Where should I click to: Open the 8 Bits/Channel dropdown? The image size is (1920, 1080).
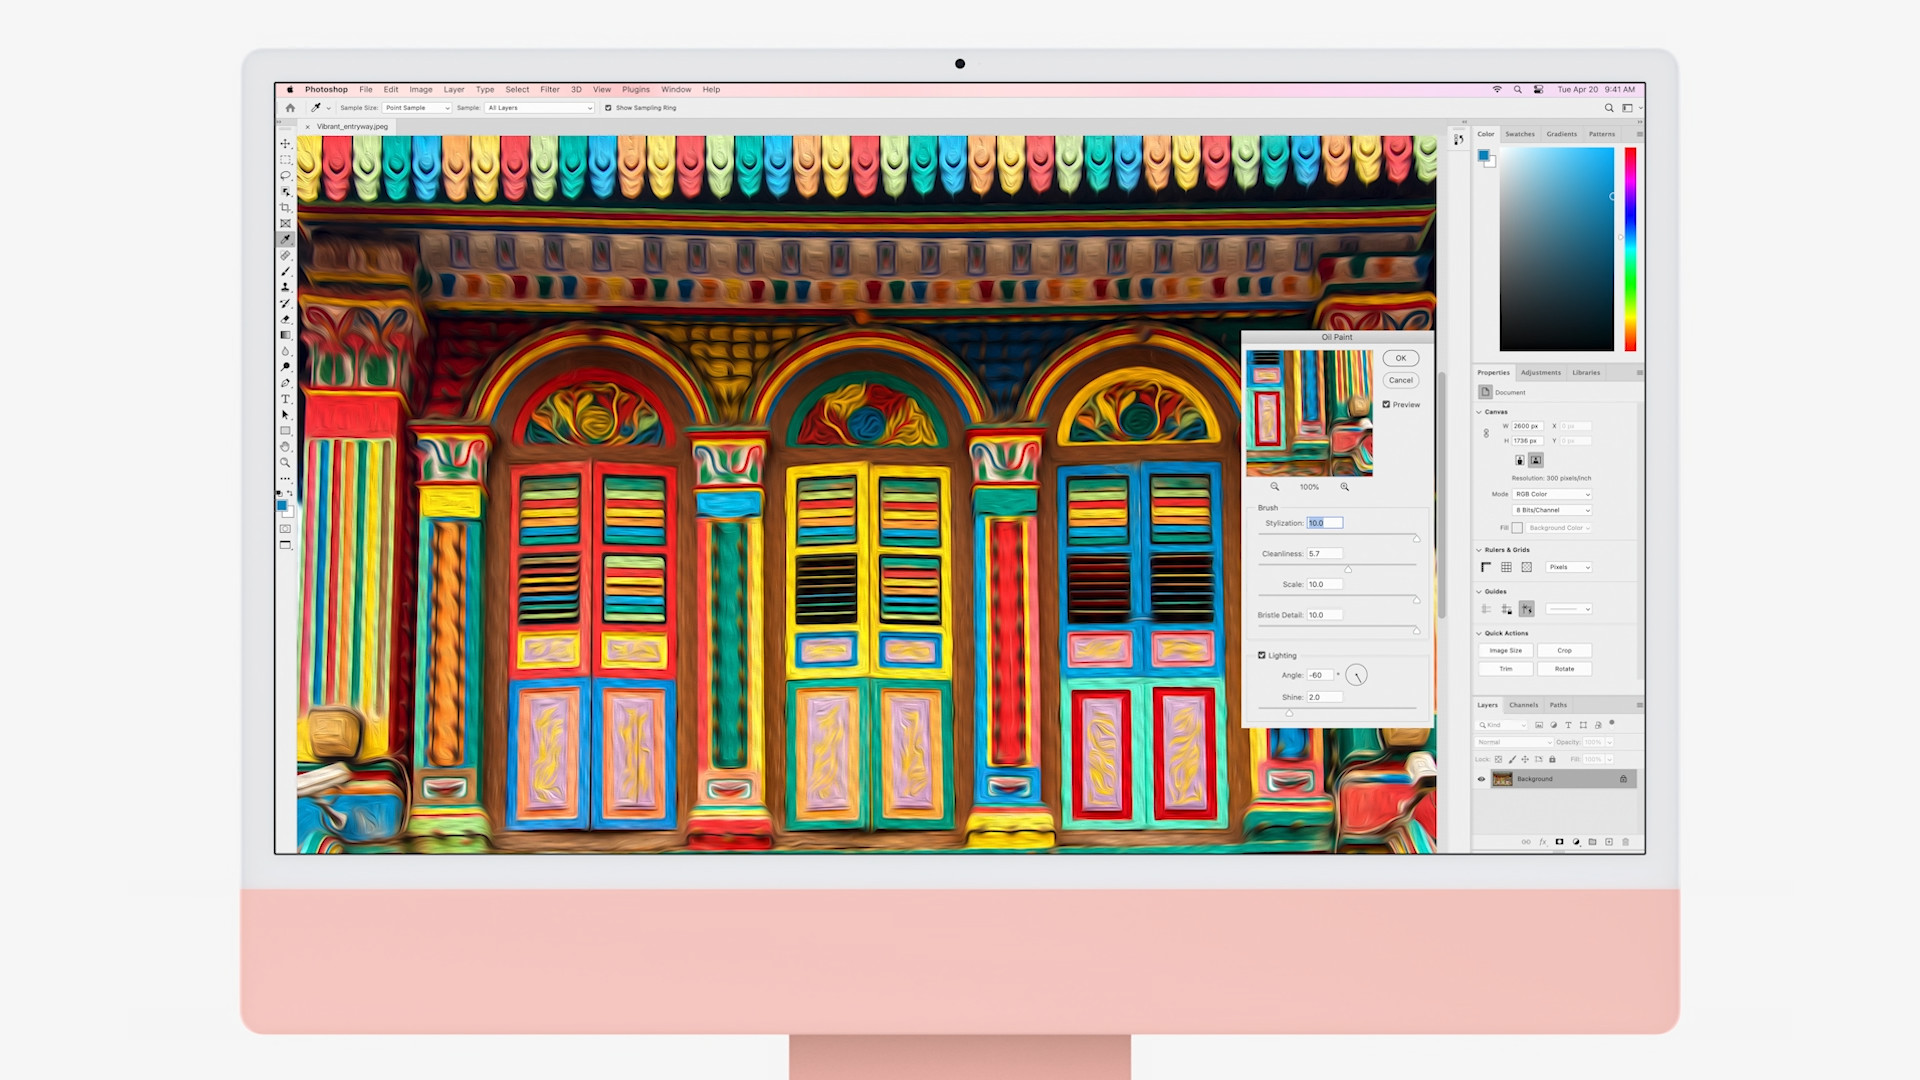[1551, 510]
